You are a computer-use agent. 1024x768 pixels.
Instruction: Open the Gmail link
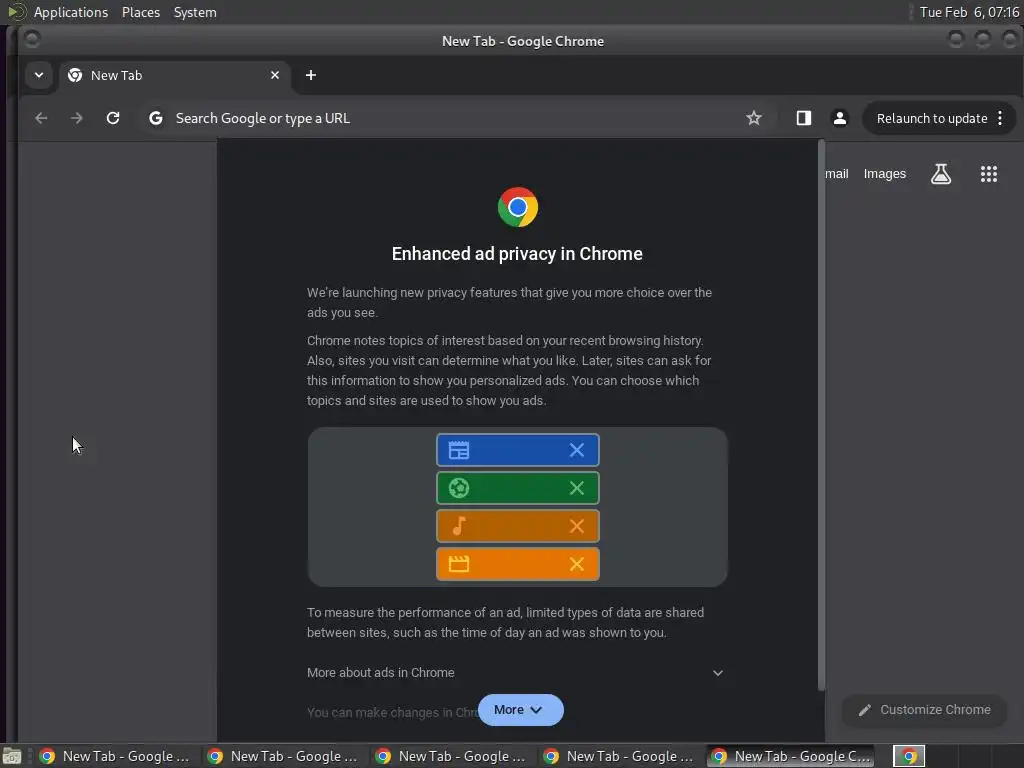click(836, 174)
